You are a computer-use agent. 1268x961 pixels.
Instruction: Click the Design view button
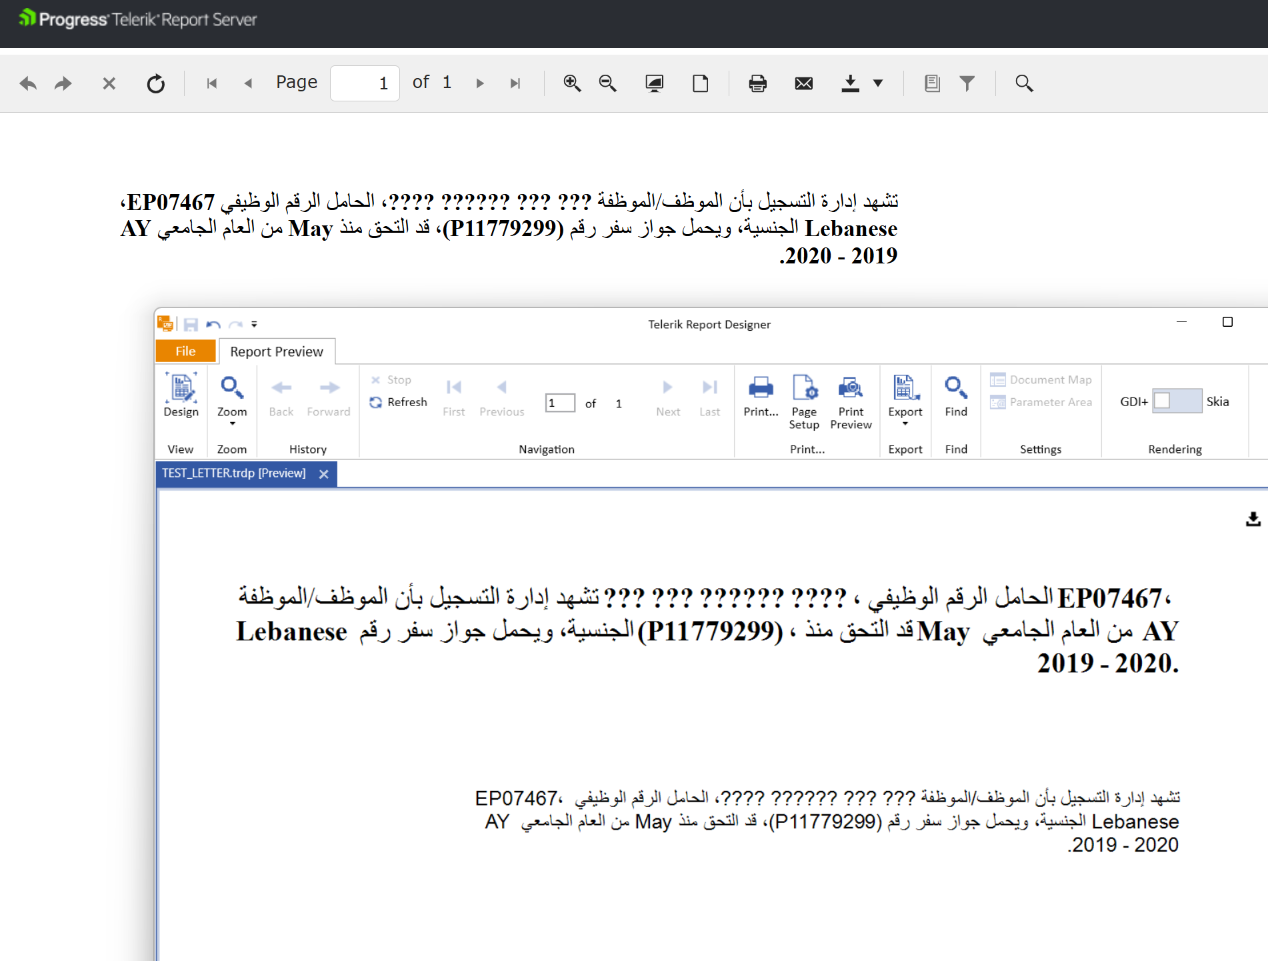click(x=181, y=396)
